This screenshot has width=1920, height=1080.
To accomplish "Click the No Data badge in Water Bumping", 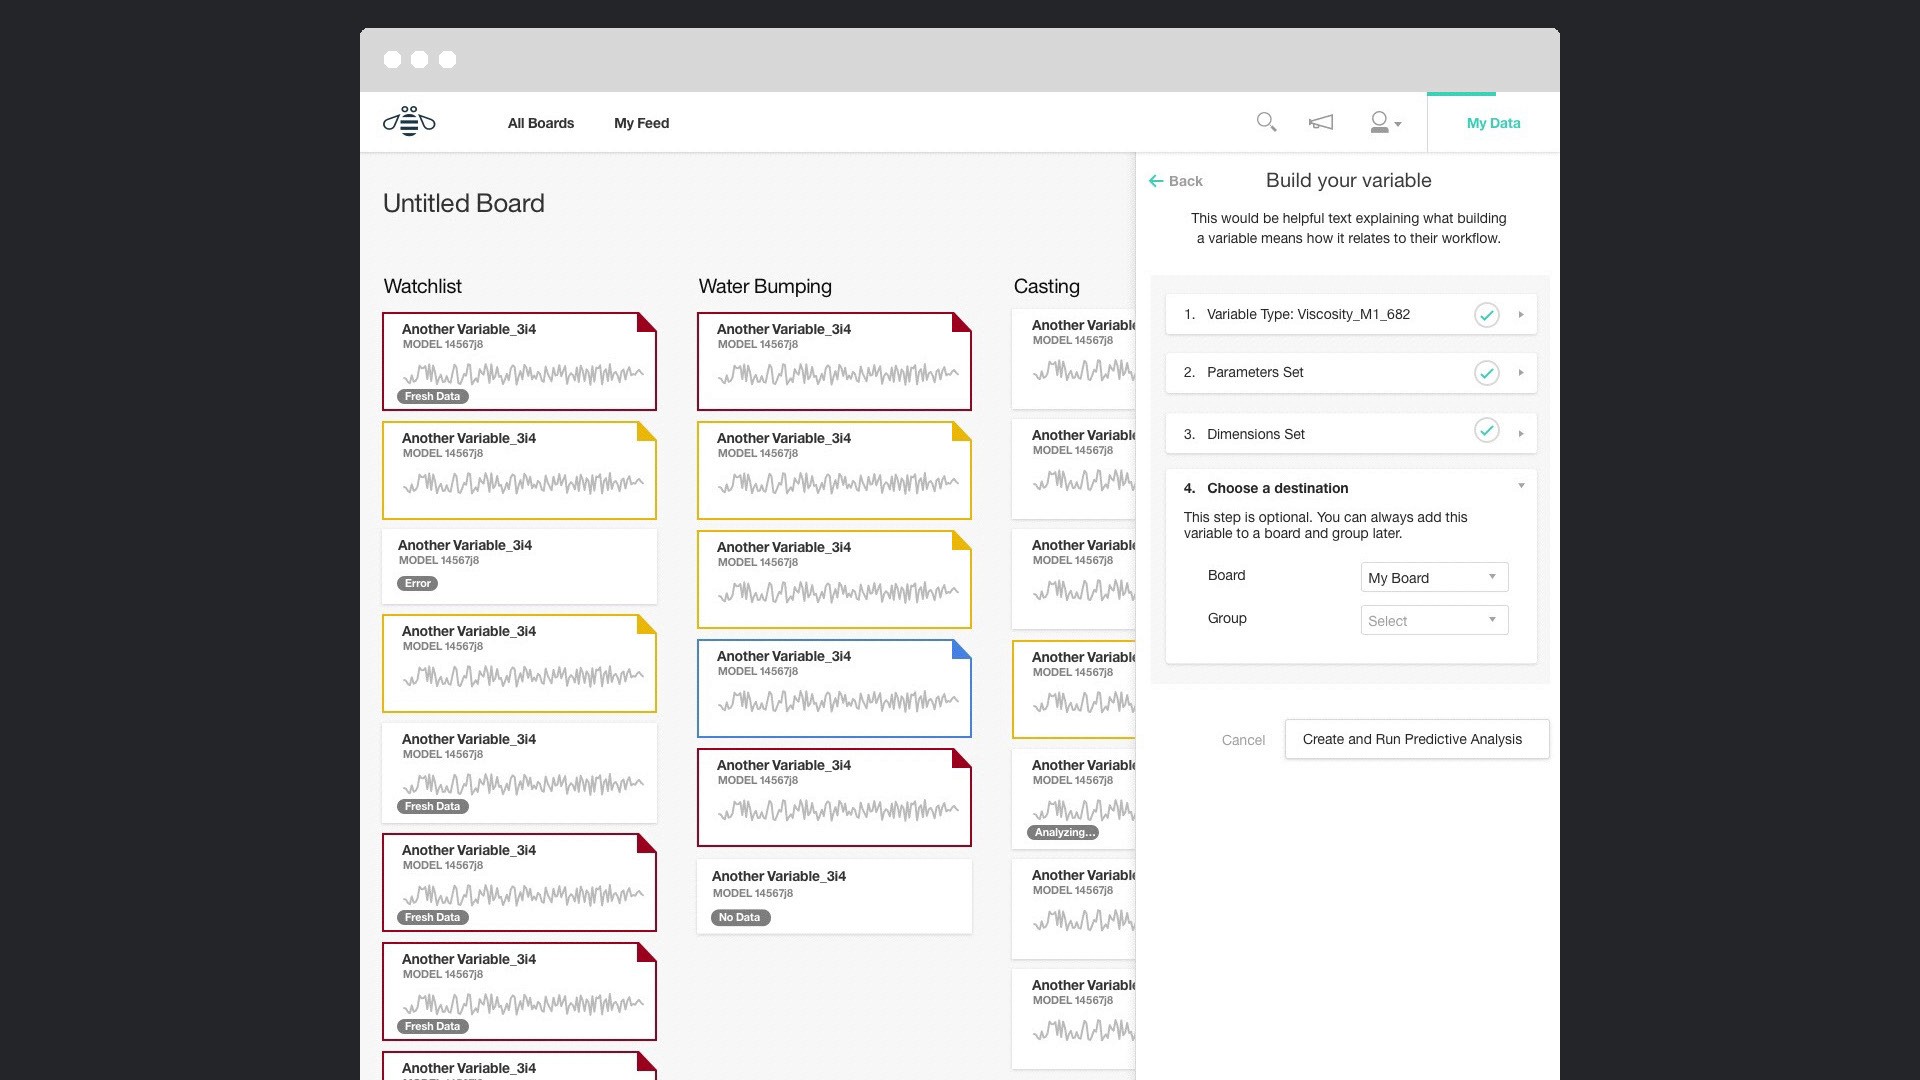I will [x=740, y=917].
